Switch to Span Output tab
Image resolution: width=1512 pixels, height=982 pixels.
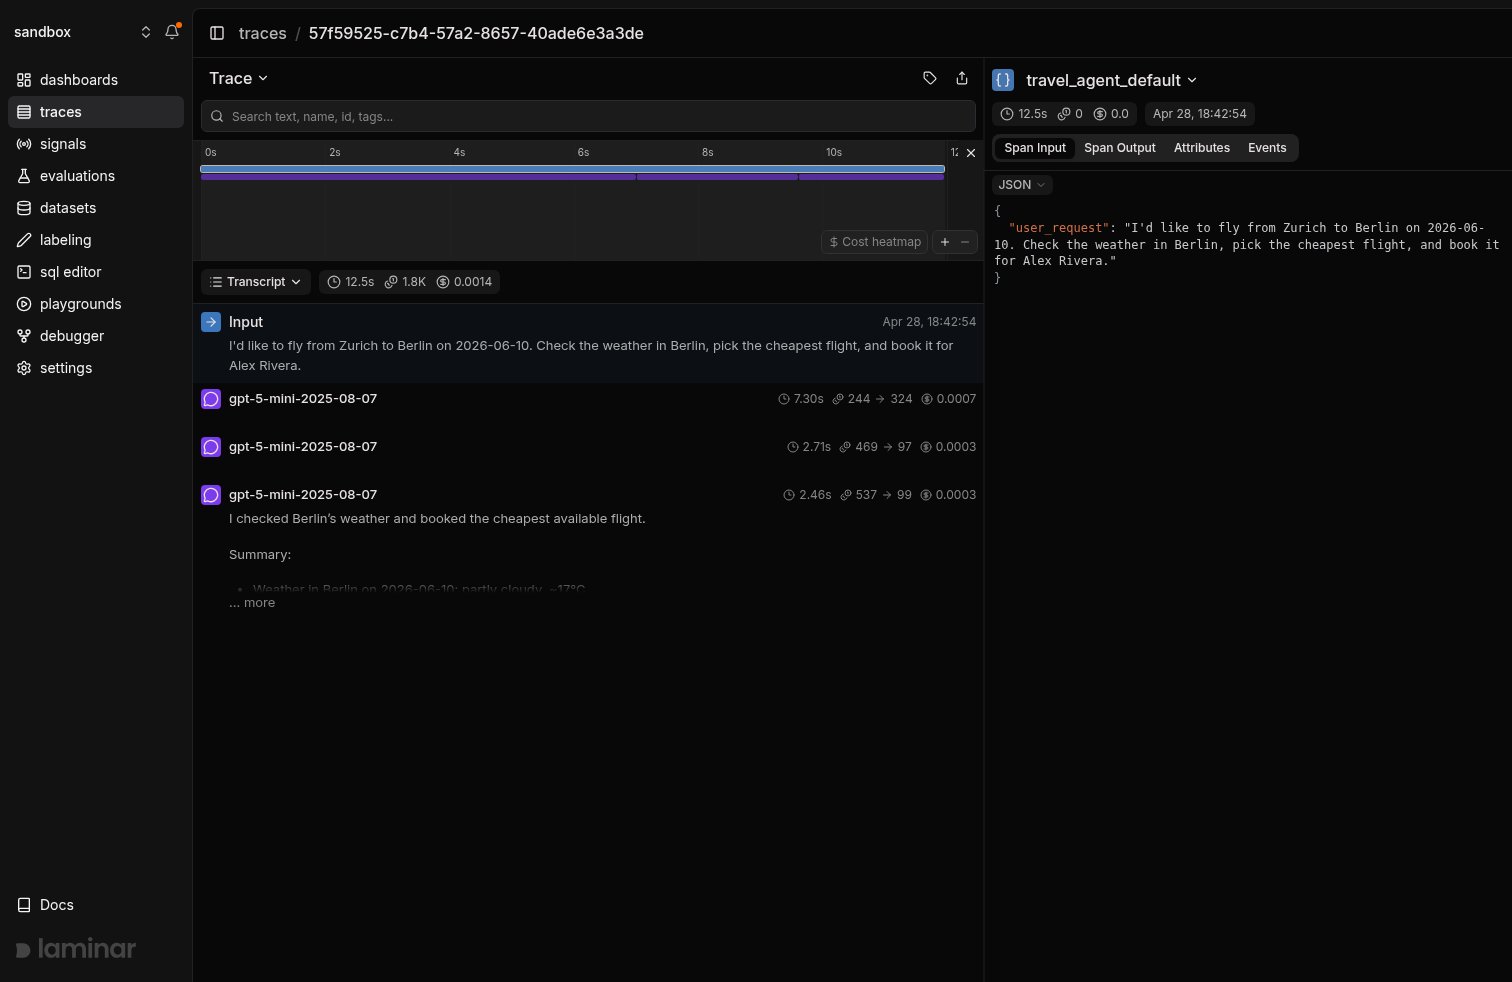pos(1120,148)
